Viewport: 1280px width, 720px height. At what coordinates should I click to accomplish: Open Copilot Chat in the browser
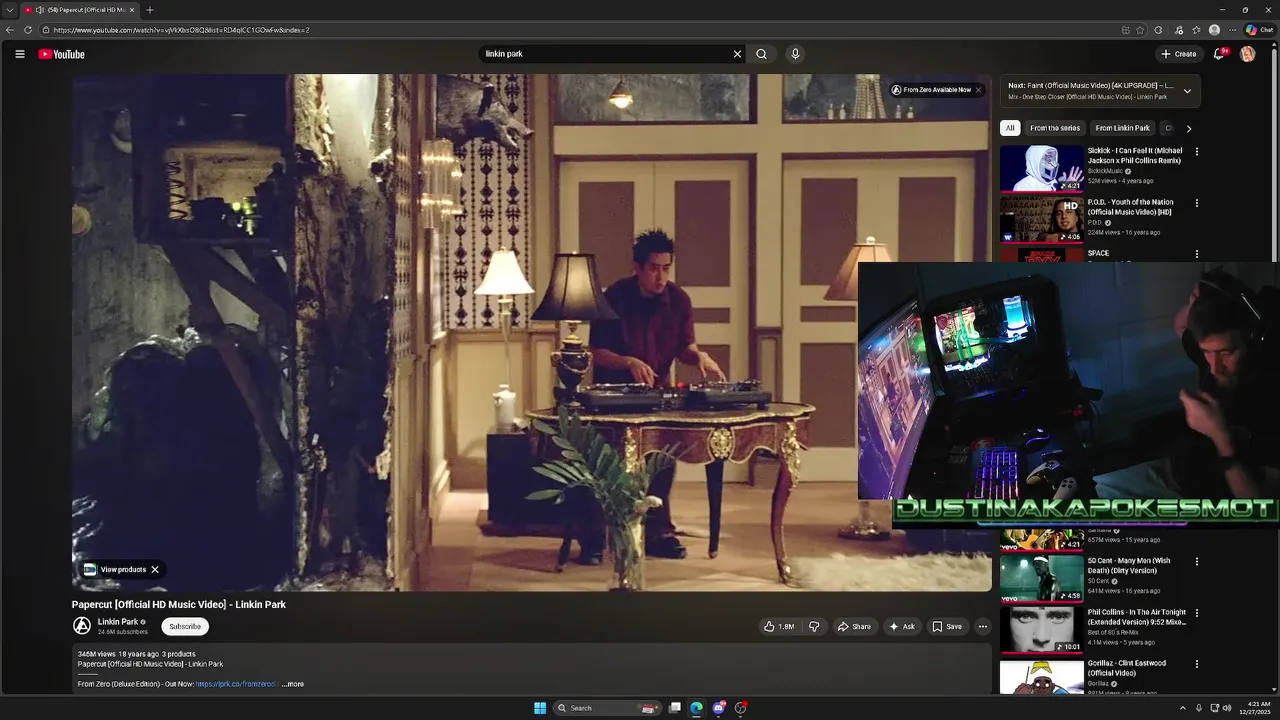pyautogui.click(x=1259, y=30)
